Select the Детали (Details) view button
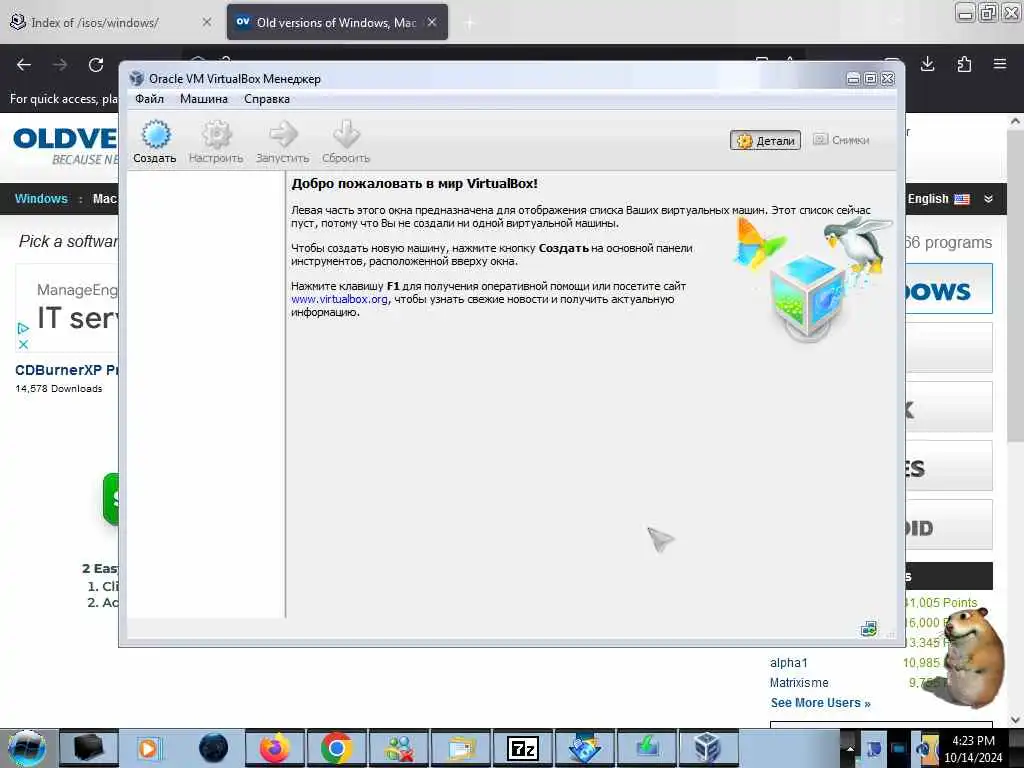Image resolution: width=1024 pixels, height=768 pixels. (765, 140)
